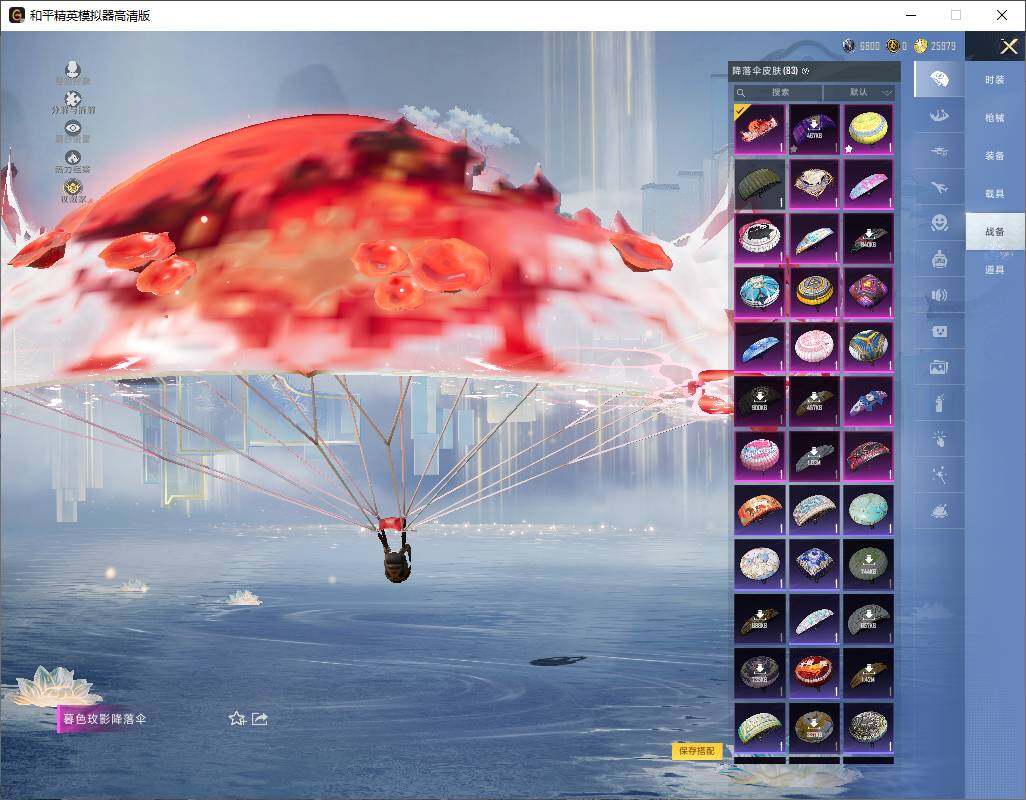Download the purple parachute skin 467KB

(813, 129)
